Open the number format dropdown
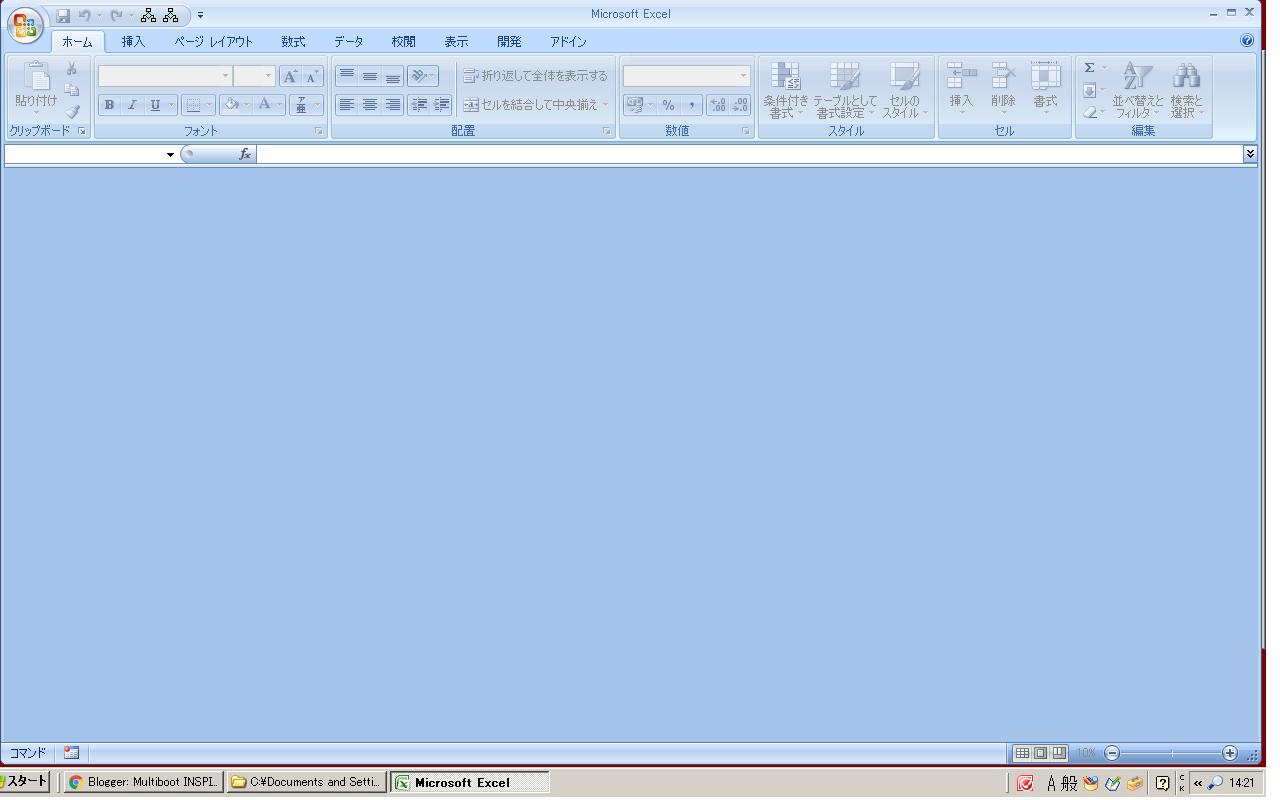Screen dimensions: 1280x800 point(743,76)
